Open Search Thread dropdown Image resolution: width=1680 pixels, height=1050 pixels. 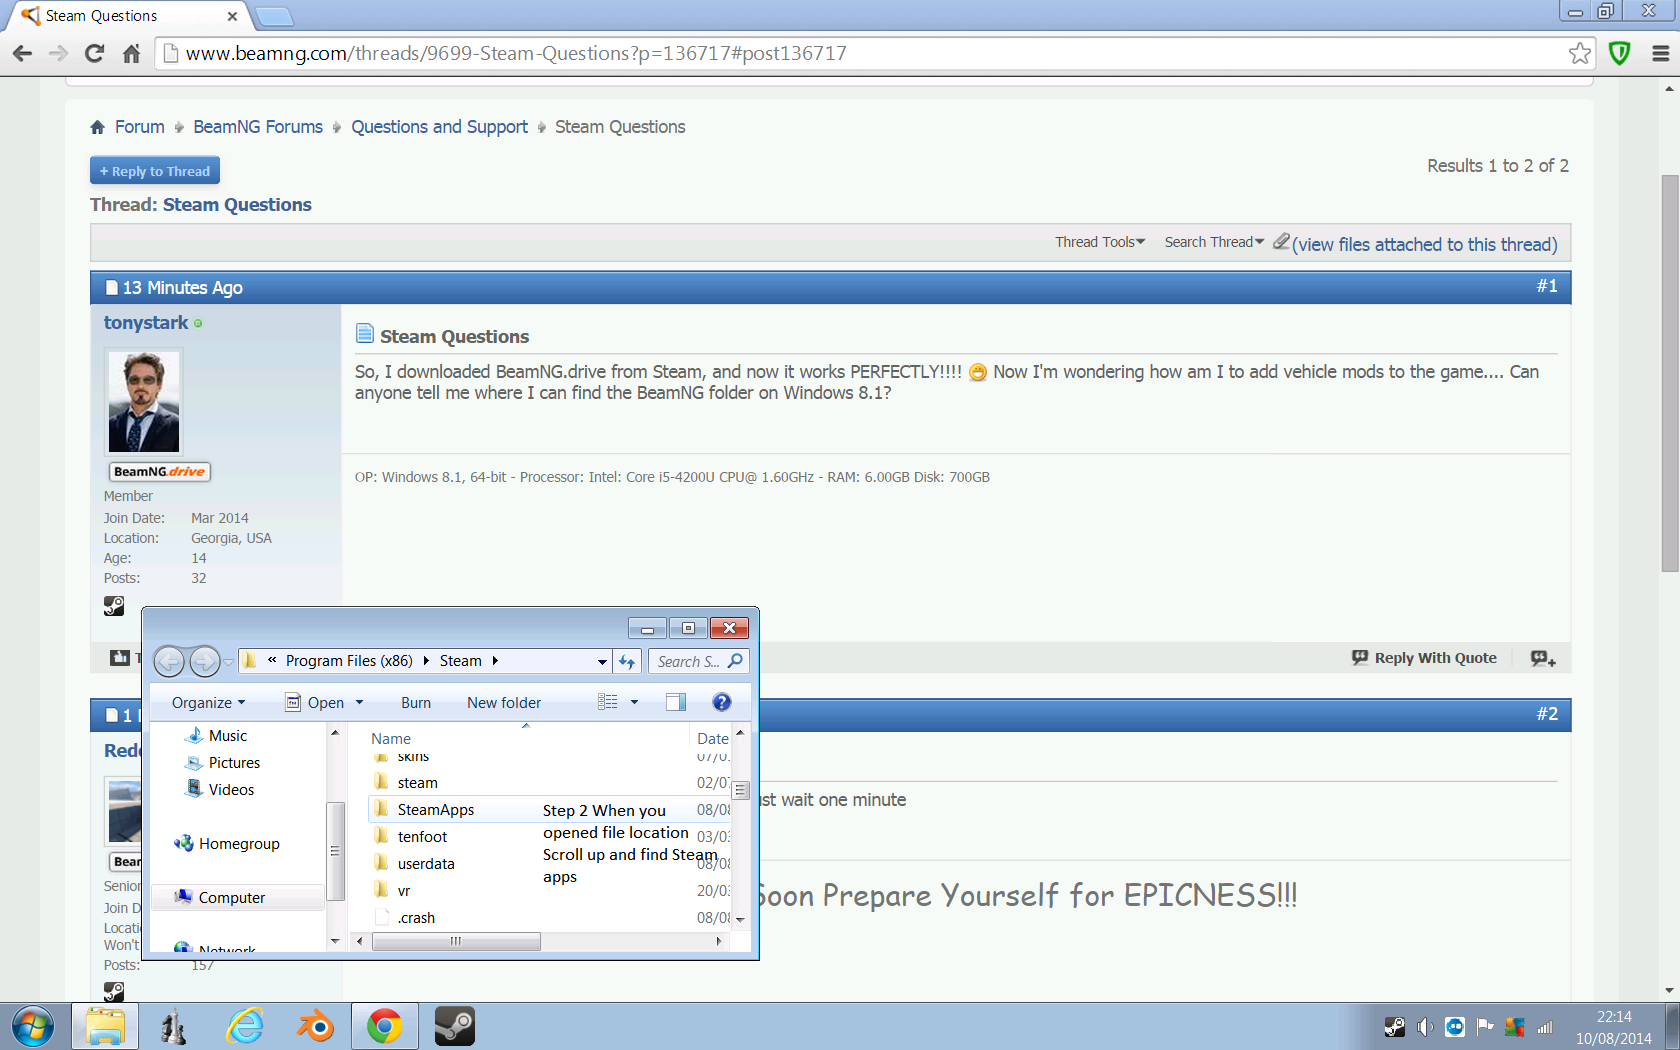[1214, 242]
